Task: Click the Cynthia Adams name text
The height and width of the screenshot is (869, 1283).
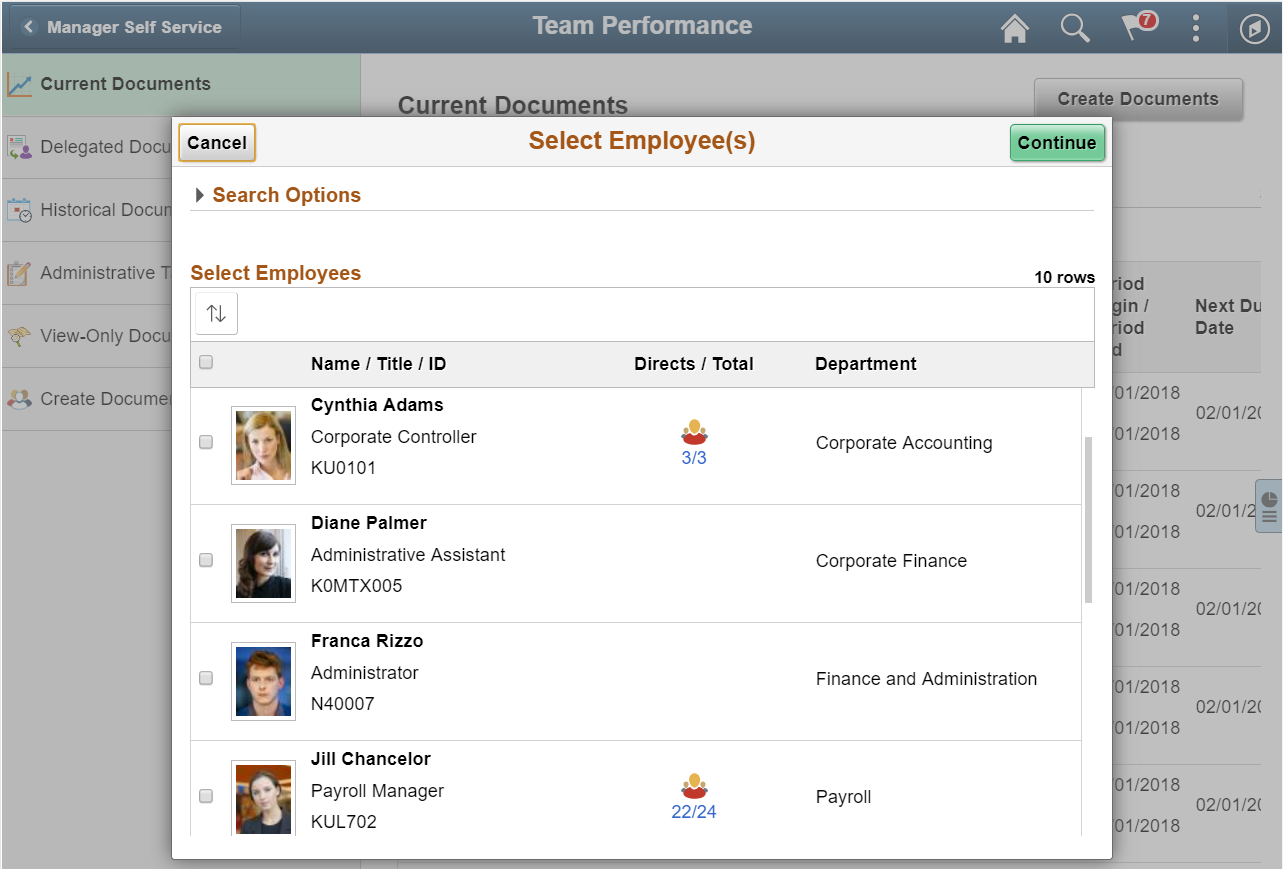Action: coord(377,405)
